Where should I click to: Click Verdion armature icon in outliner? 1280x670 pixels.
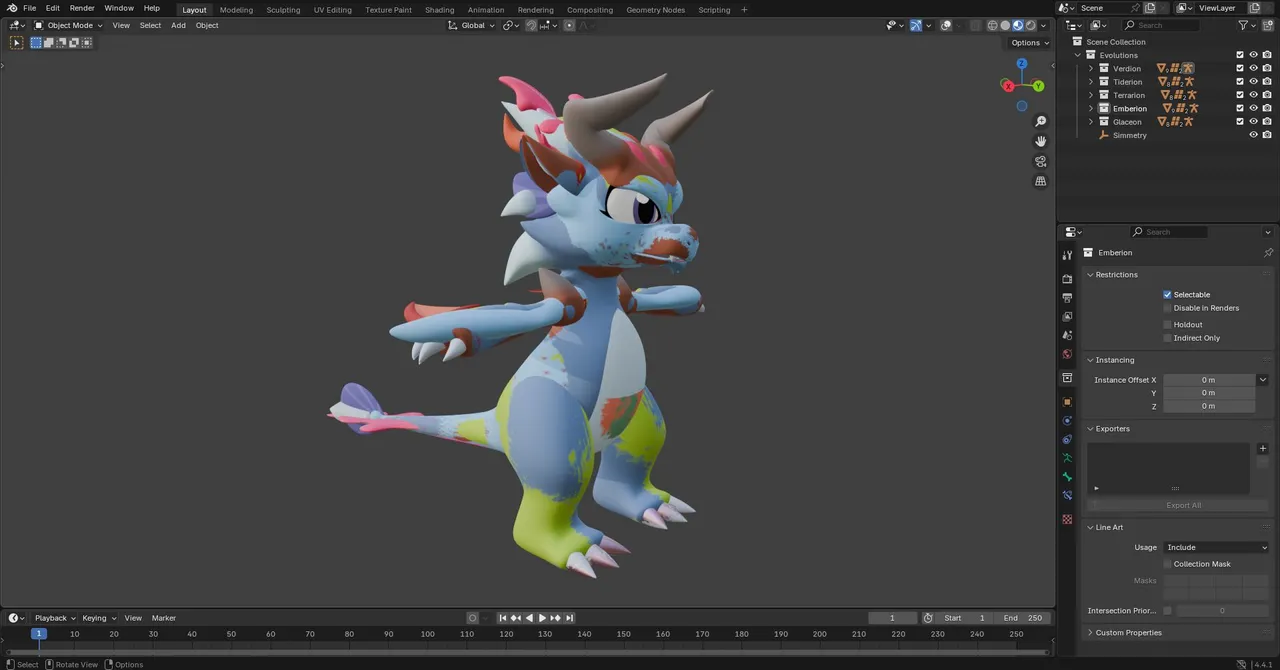pyautogui.click(x=1188, y=68)
